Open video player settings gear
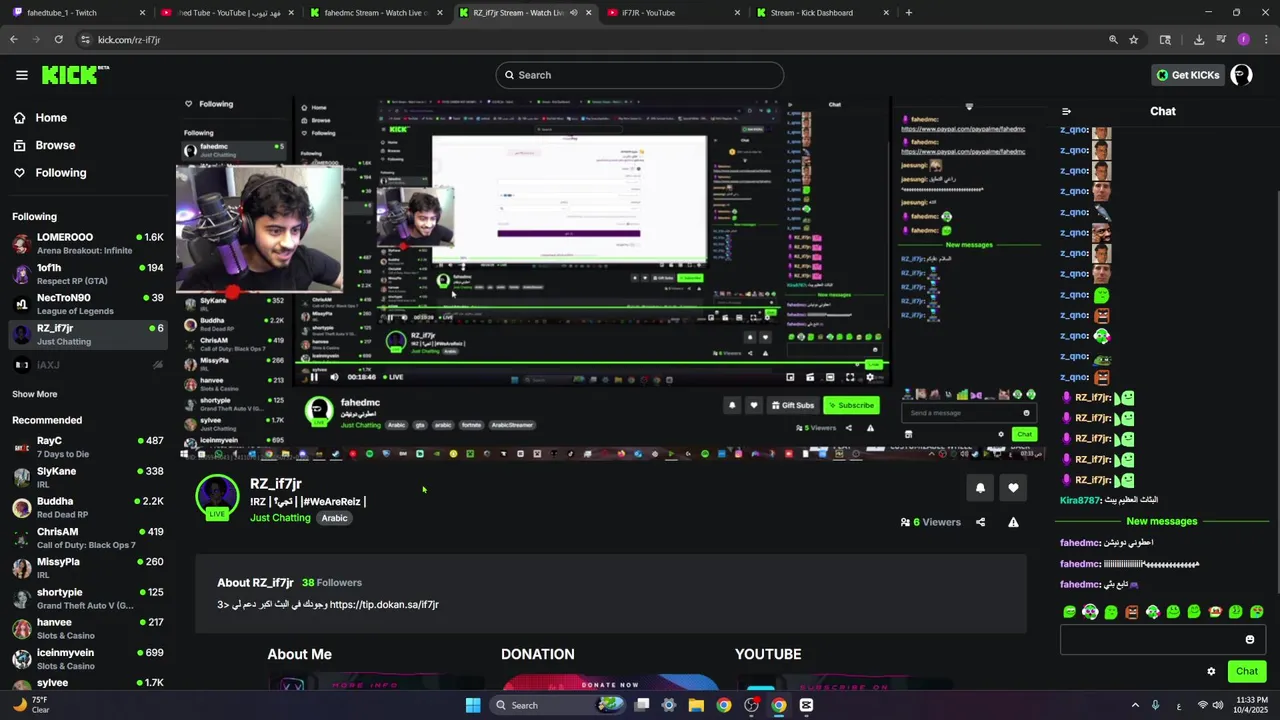 870,377
